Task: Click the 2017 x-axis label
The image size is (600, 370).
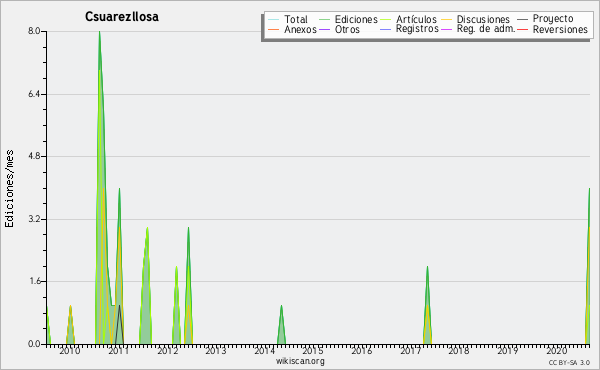Action: point(410,351)
